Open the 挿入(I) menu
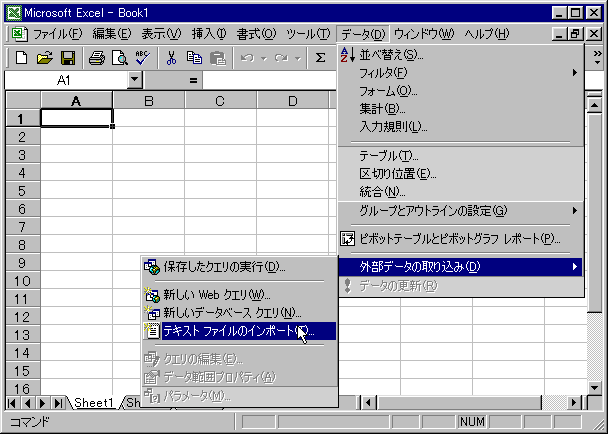 tap(209, 34)
